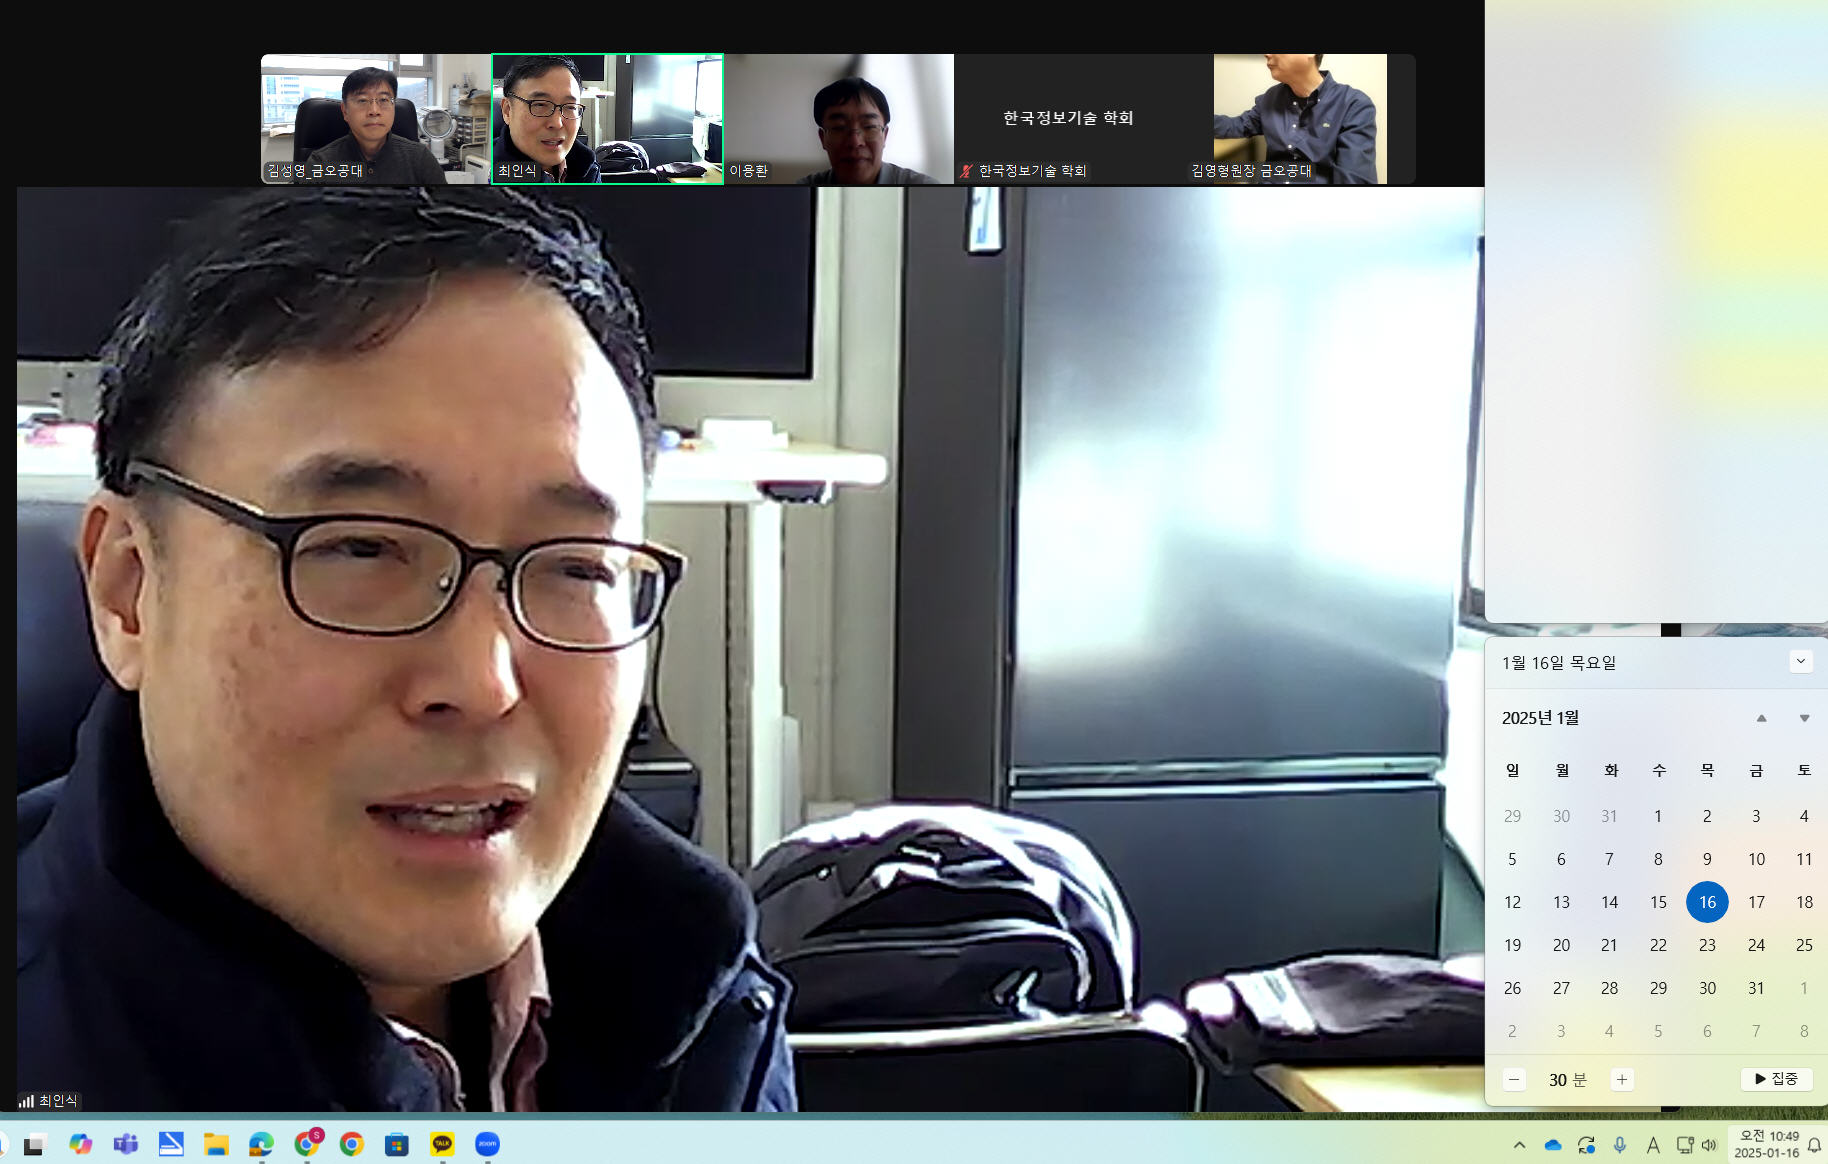Increase focus time with the plus button
Image resolution: width=1828 pixels, height=1164 pixels.
(1622, 1079)
